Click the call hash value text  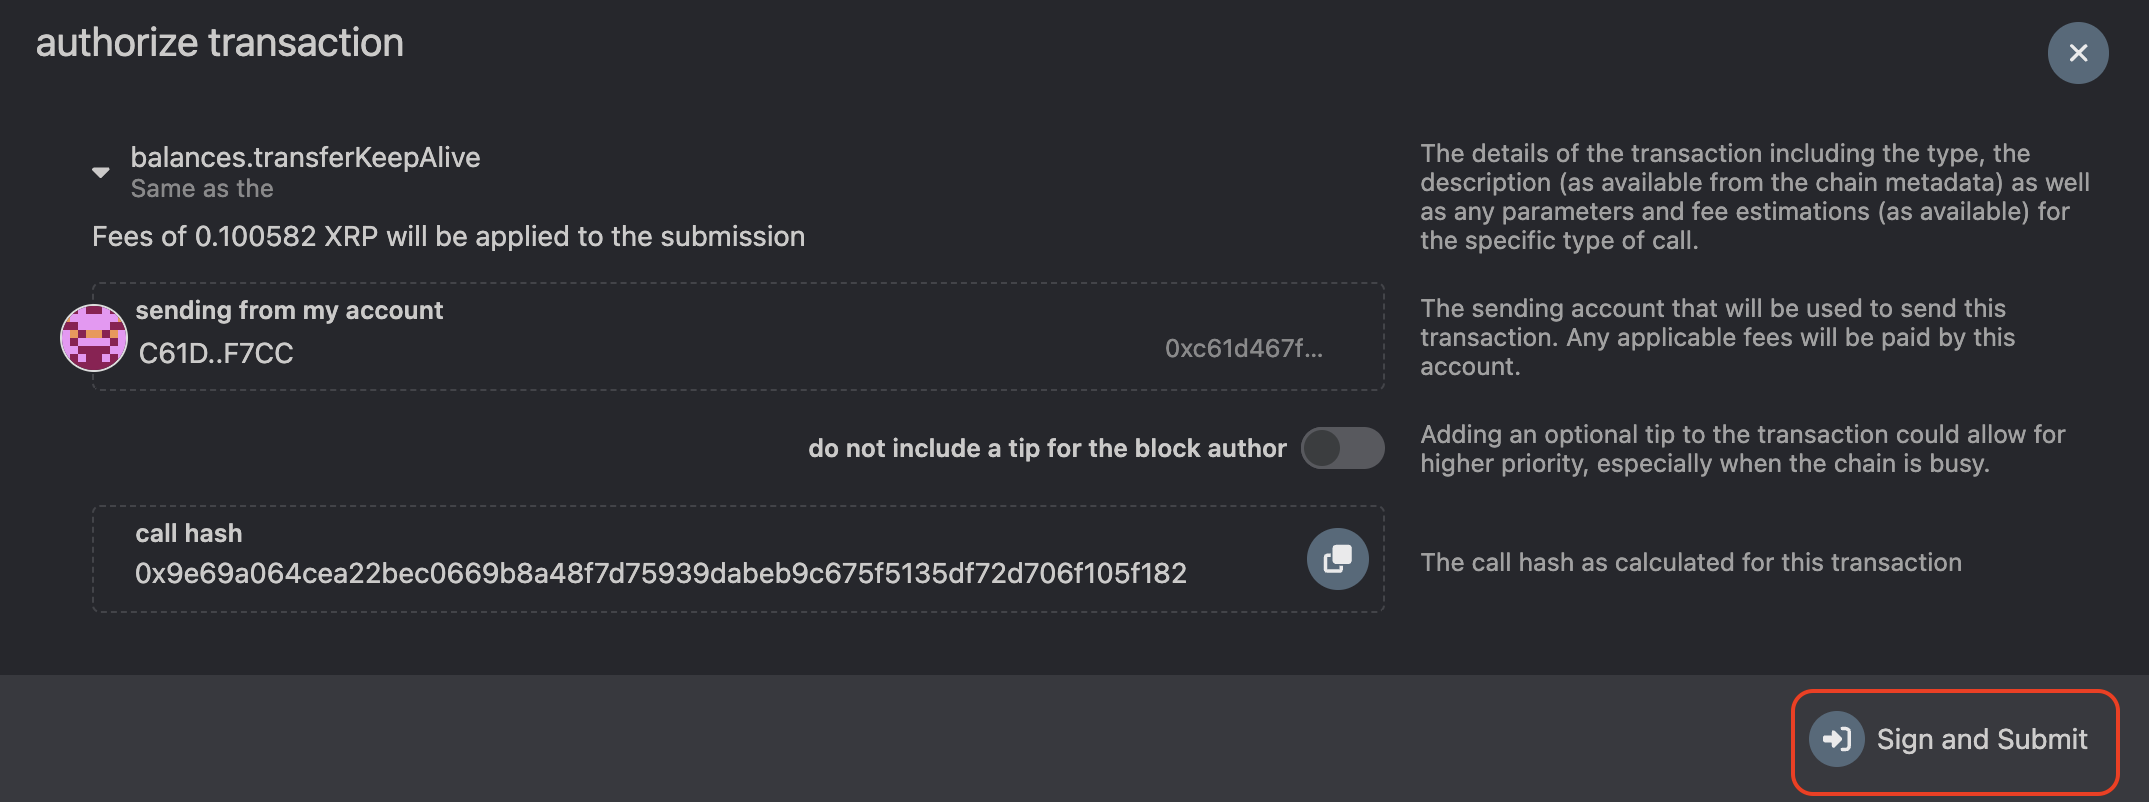(x=660, y=573)
